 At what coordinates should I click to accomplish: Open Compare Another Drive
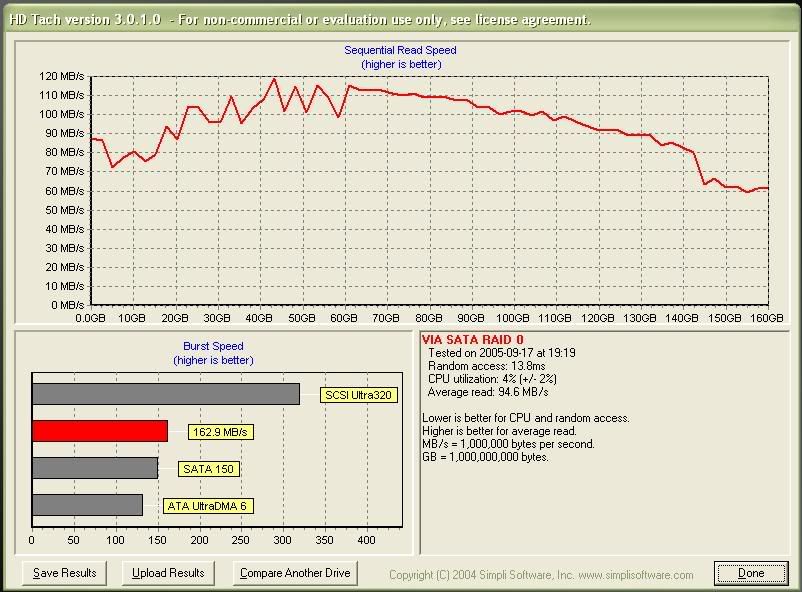pos(295,573)
